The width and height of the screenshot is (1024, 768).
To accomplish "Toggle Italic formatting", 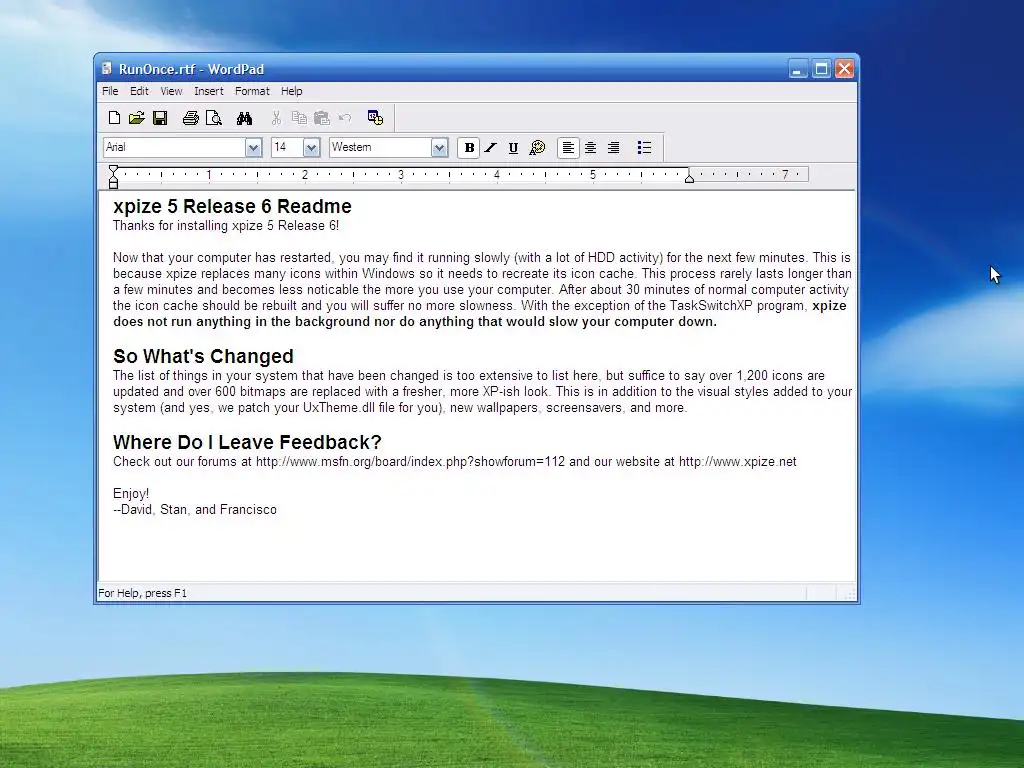I will (x=490, y=148).
